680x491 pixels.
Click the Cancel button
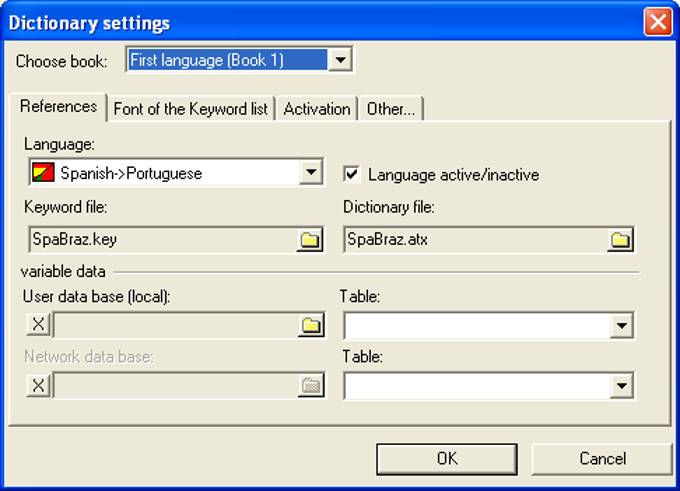point(602,458)
